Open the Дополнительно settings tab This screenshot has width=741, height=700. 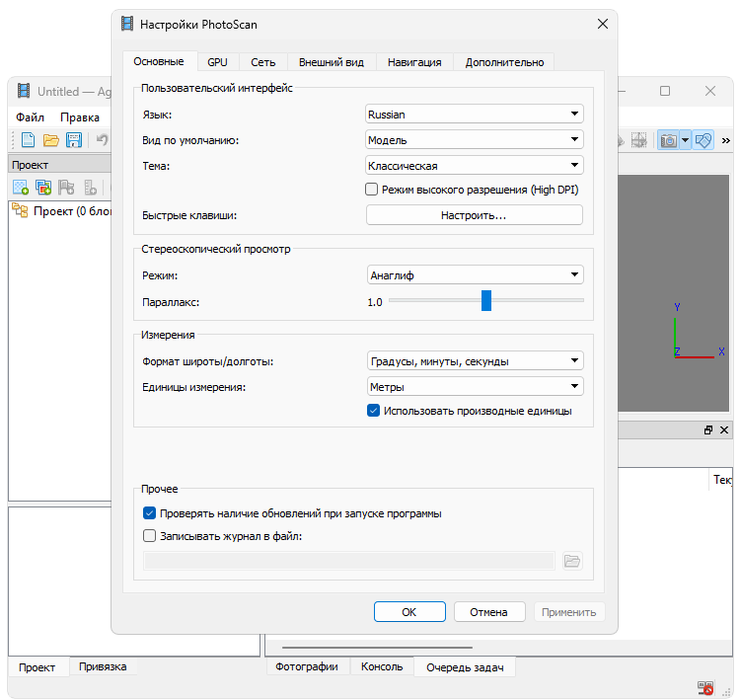504,62
